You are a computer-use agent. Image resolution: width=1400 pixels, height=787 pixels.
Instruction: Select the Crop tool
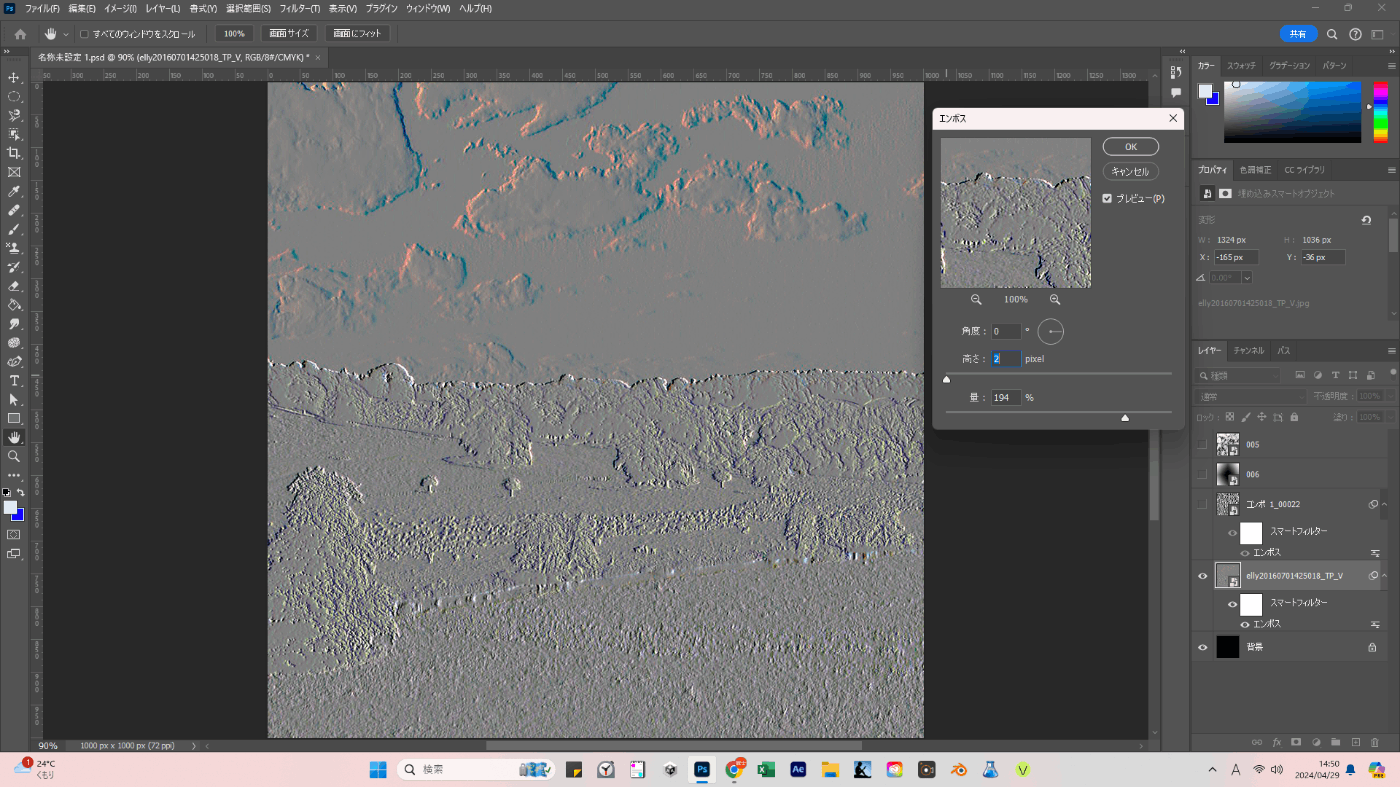coord(14,153)
